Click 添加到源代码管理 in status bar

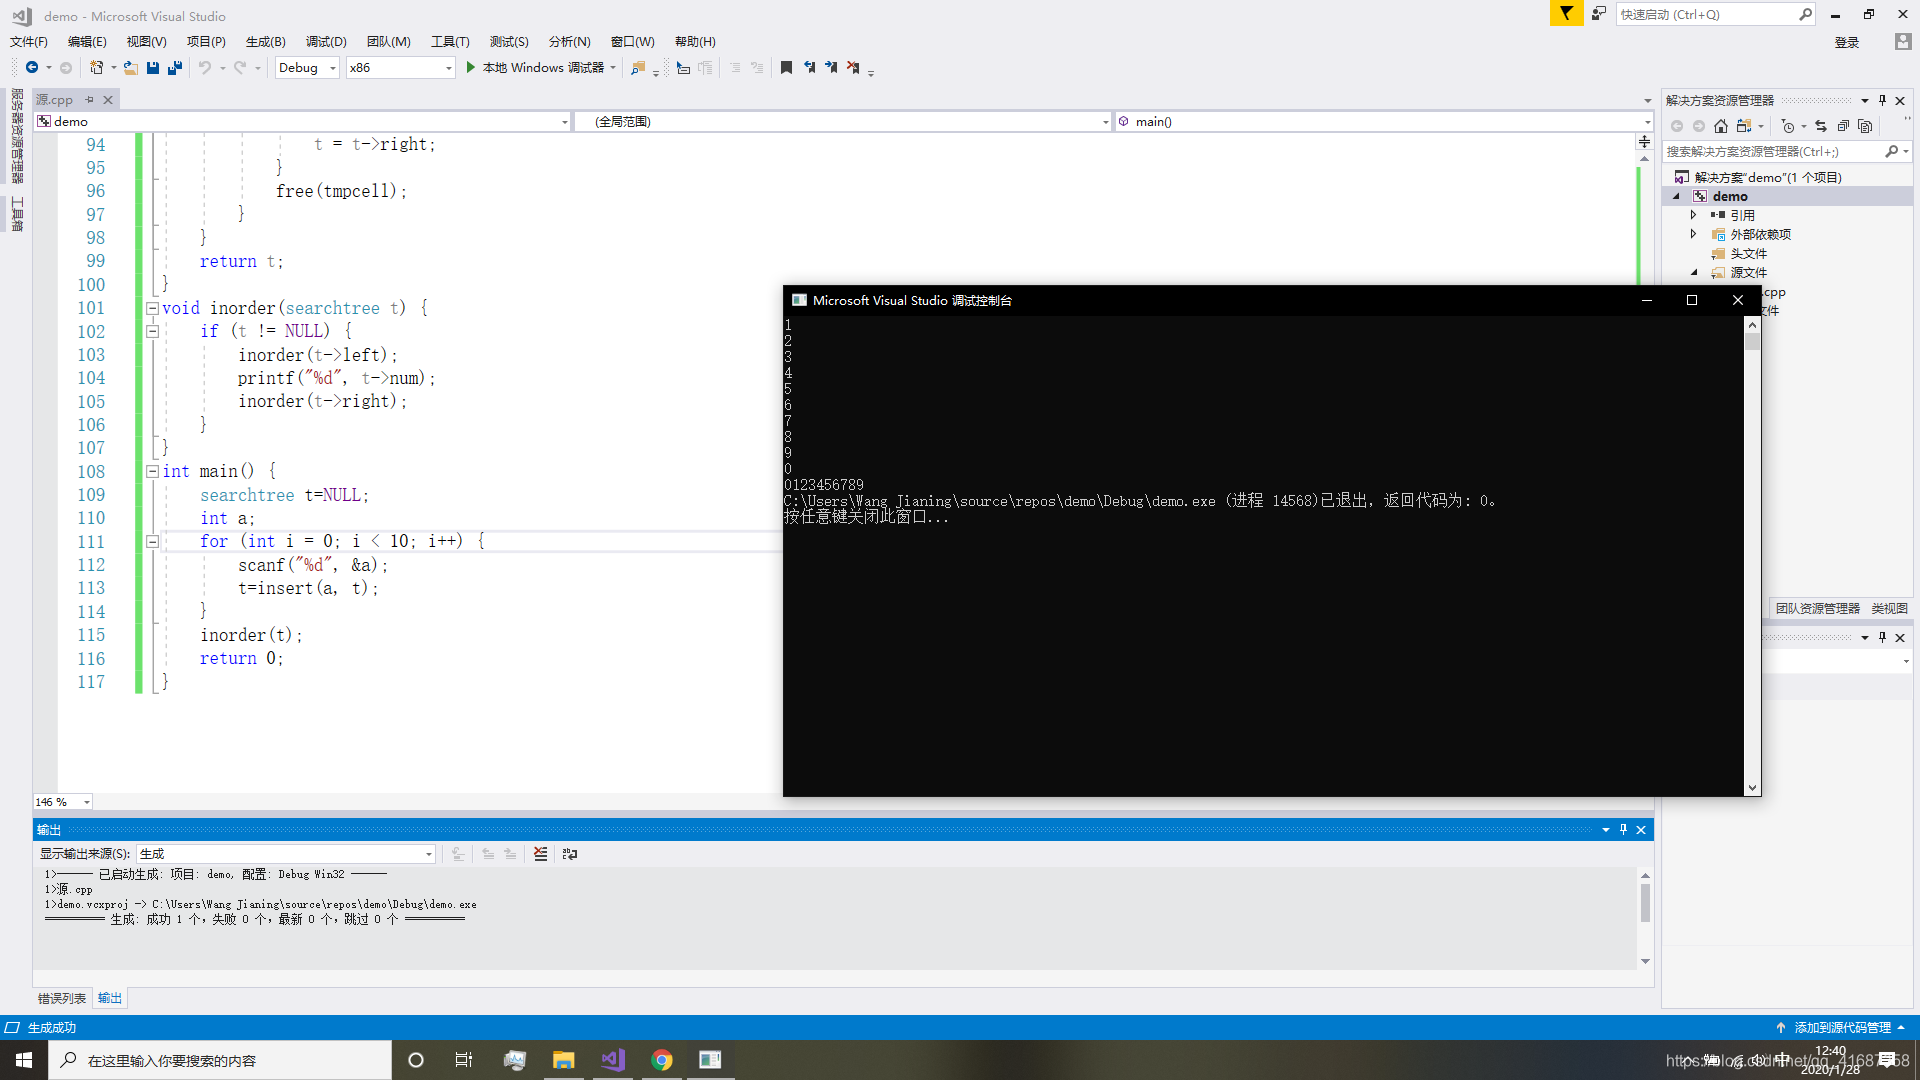coord(1842,1027)
